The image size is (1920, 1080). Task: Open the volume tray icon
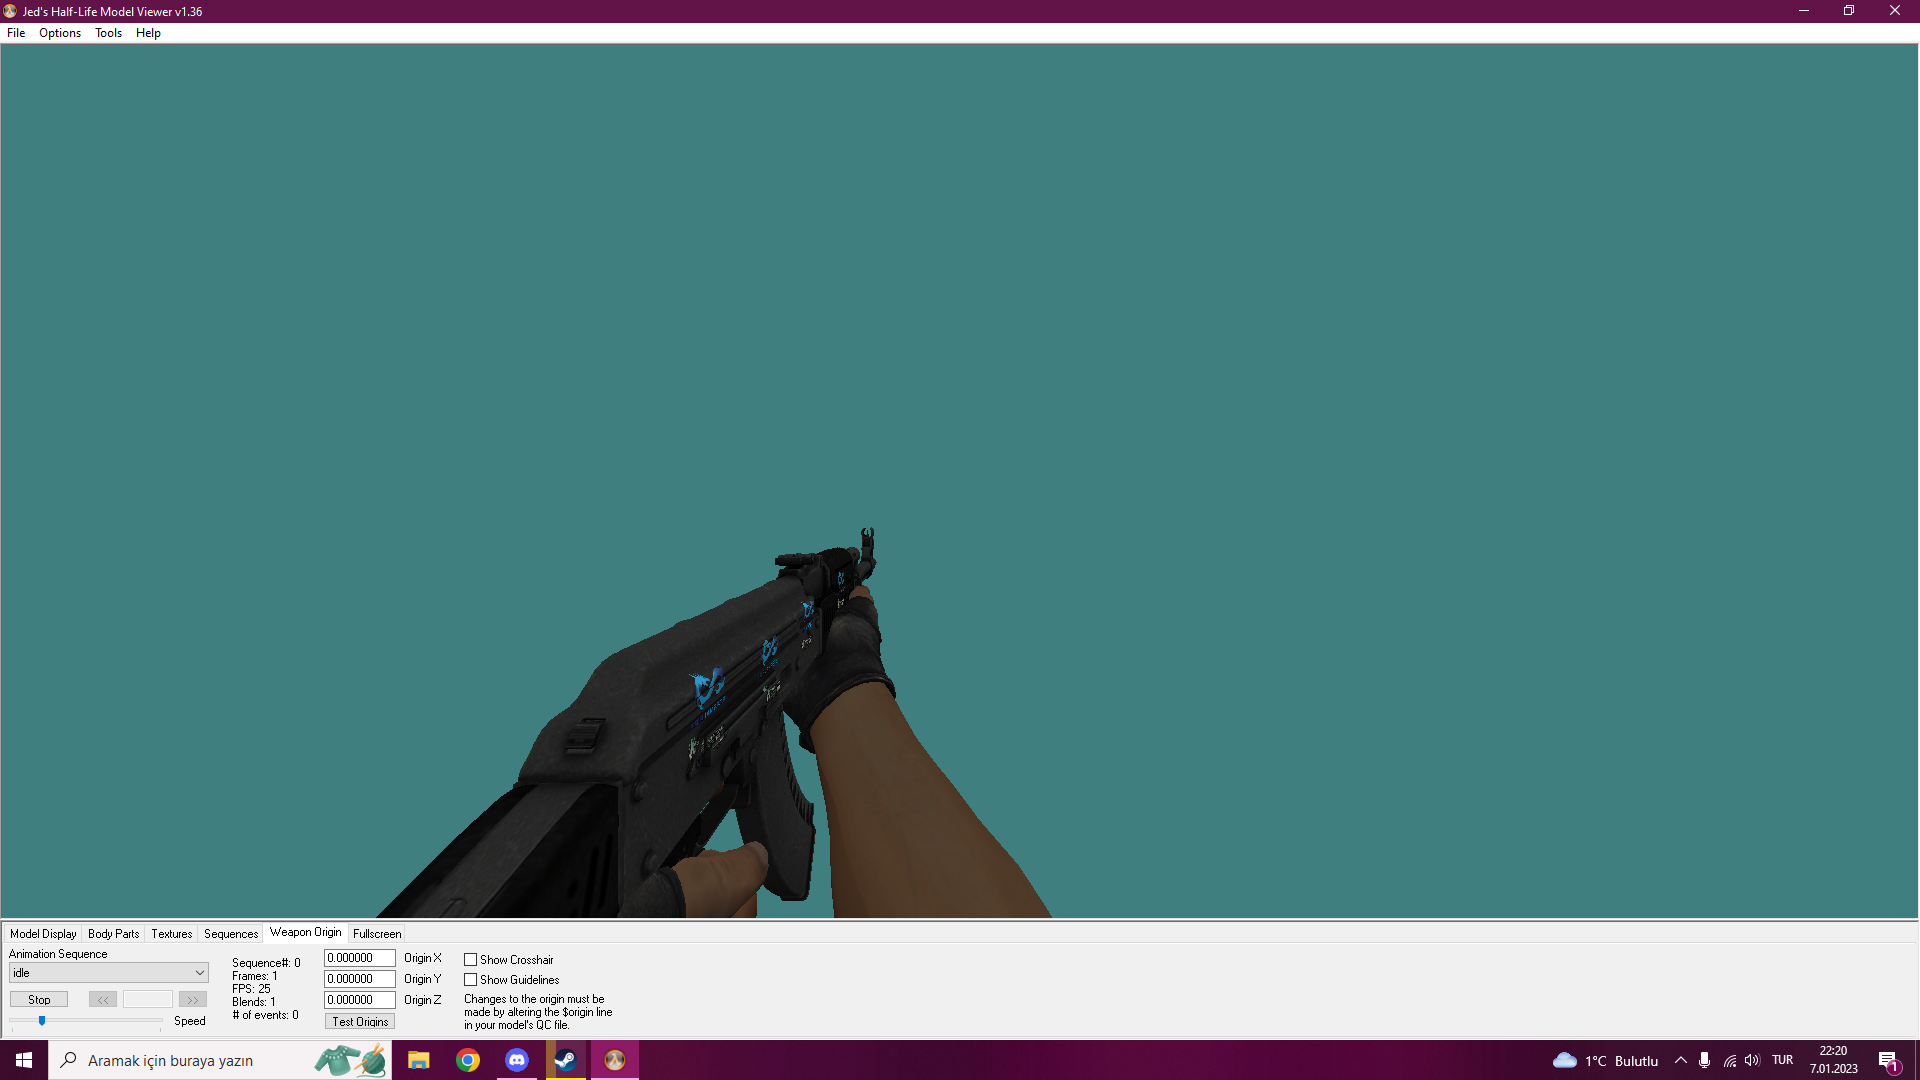(x=1752, y=1061)
